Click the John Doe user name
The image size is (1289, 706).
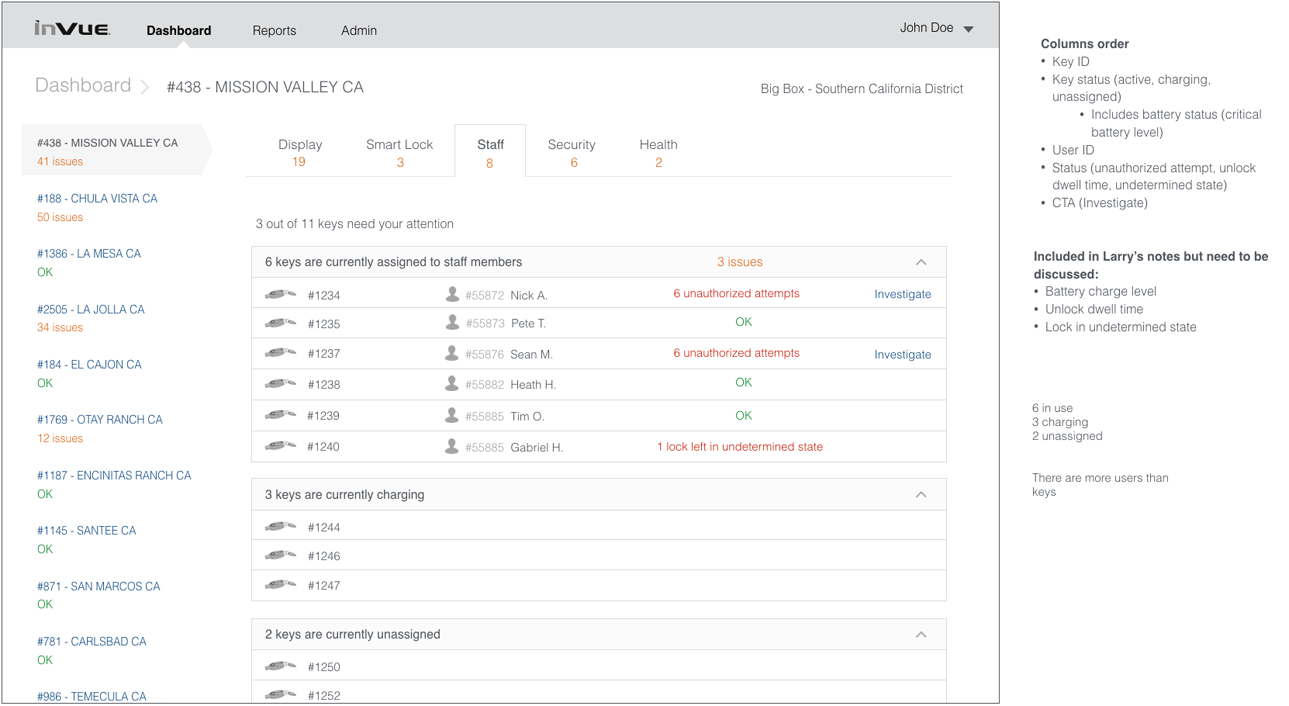[927, 28]
